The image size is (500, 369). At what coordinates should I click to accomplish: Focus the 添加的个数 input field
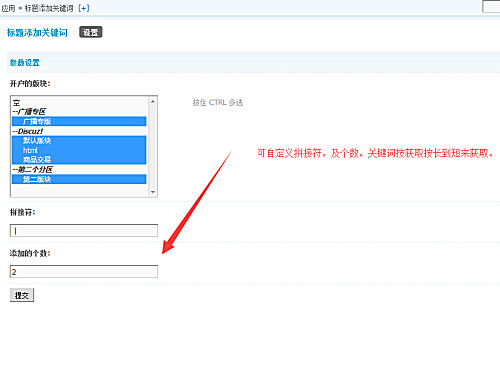click(84, 272)
